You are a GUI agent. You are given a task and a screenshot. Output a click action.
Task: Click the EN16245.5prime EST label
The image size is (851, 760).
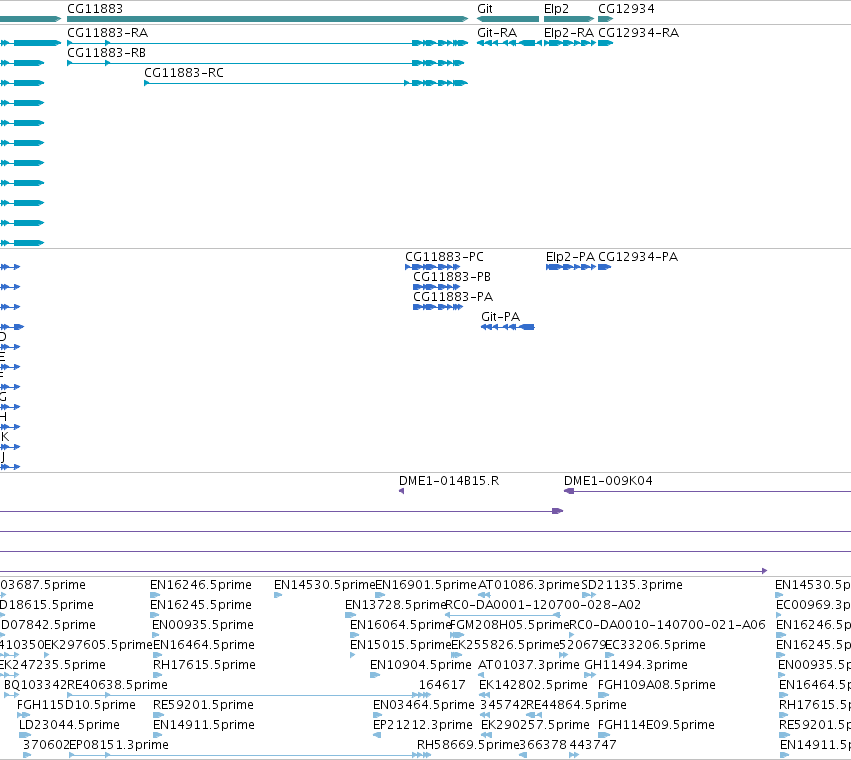click(x=201, y=605)
